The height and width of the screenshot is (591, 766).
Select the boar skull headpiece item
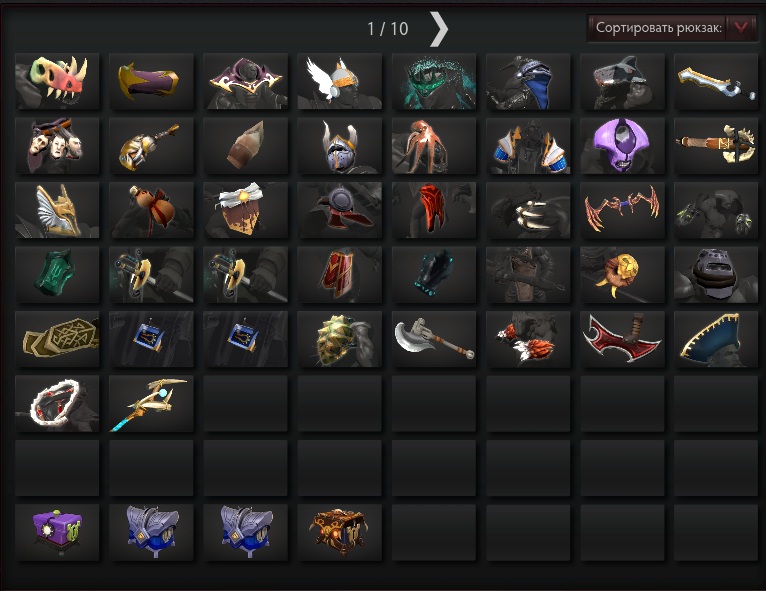pyautogui.click(x=57, y=81)
